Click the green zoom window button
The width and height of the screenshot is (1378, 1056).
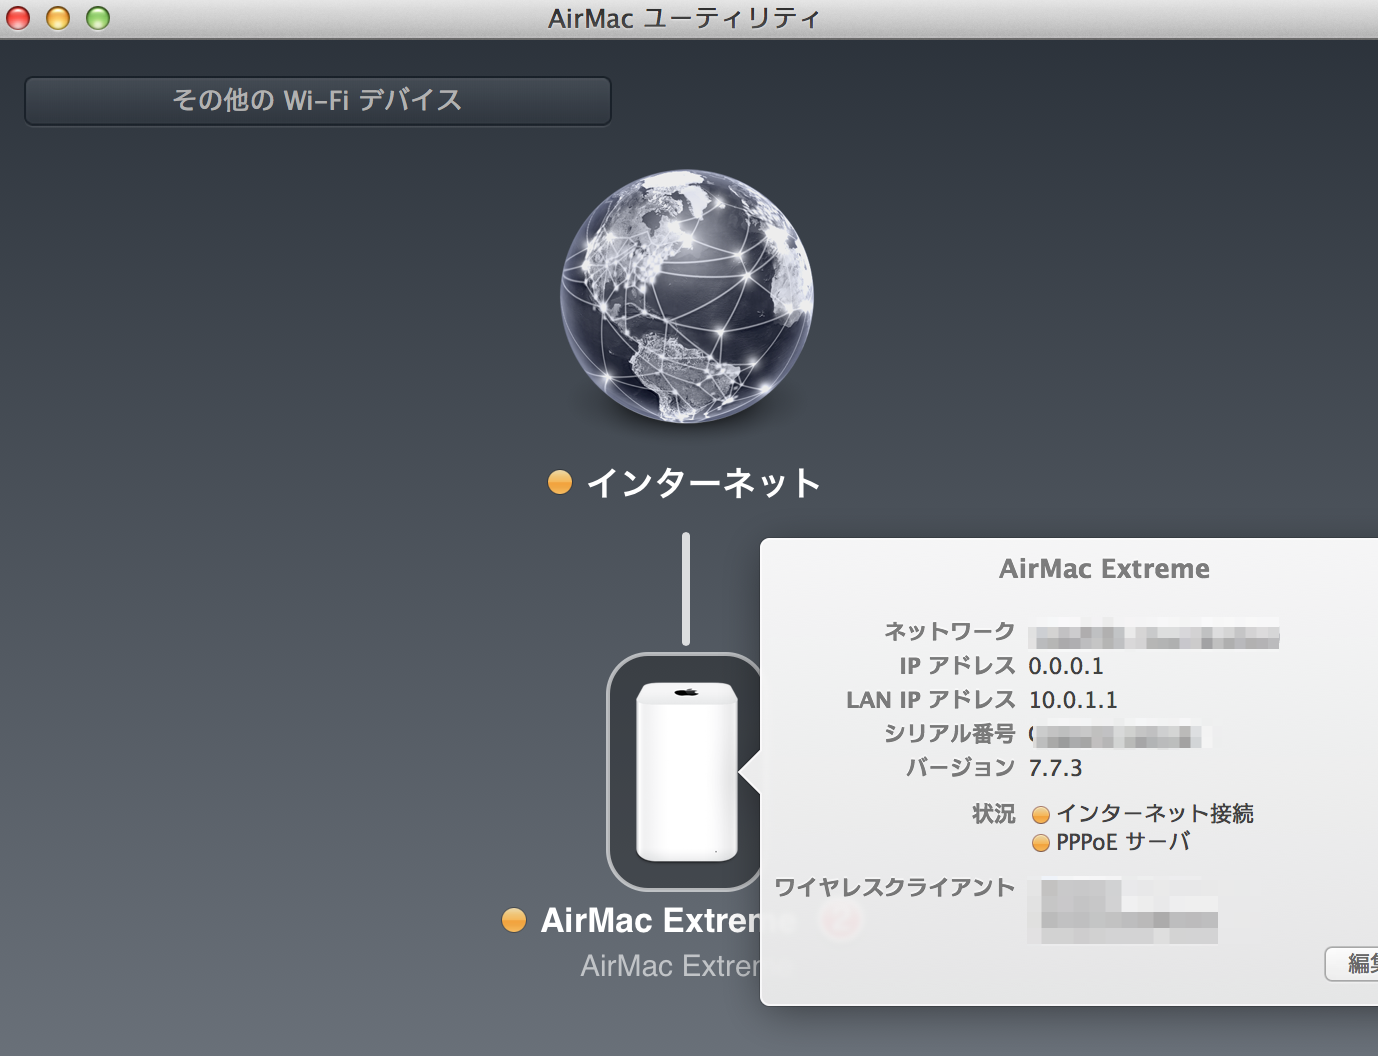pos(98,18)
